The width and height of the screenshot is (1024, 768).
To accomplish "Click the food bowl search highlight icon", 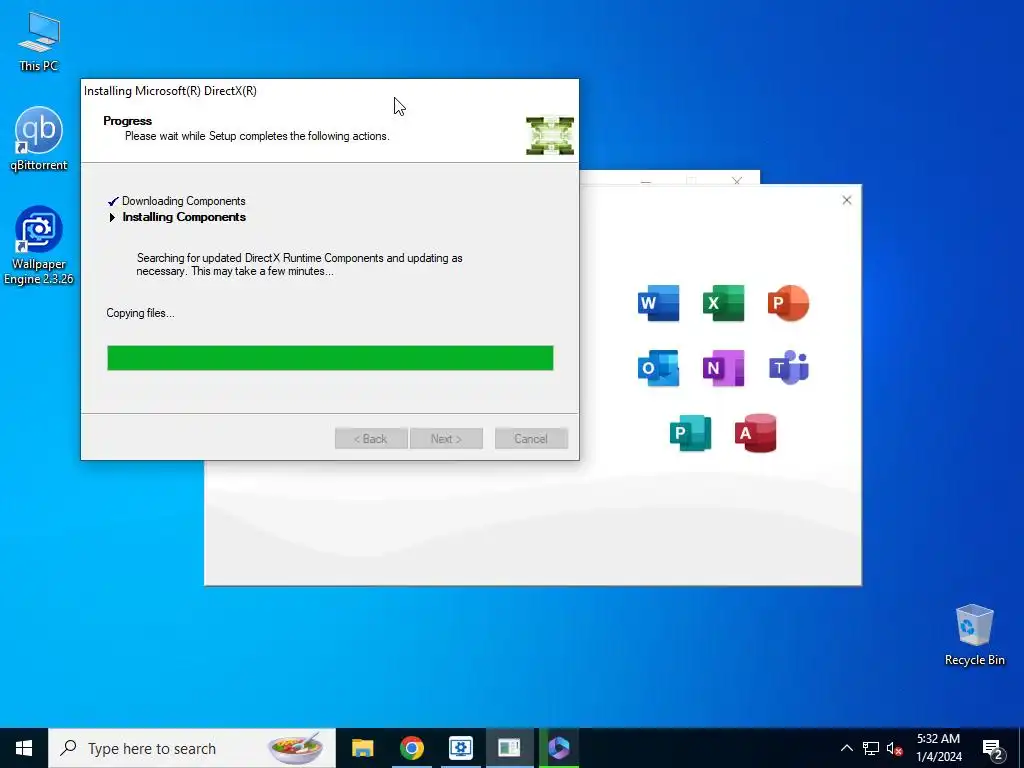I will [295, 748].
